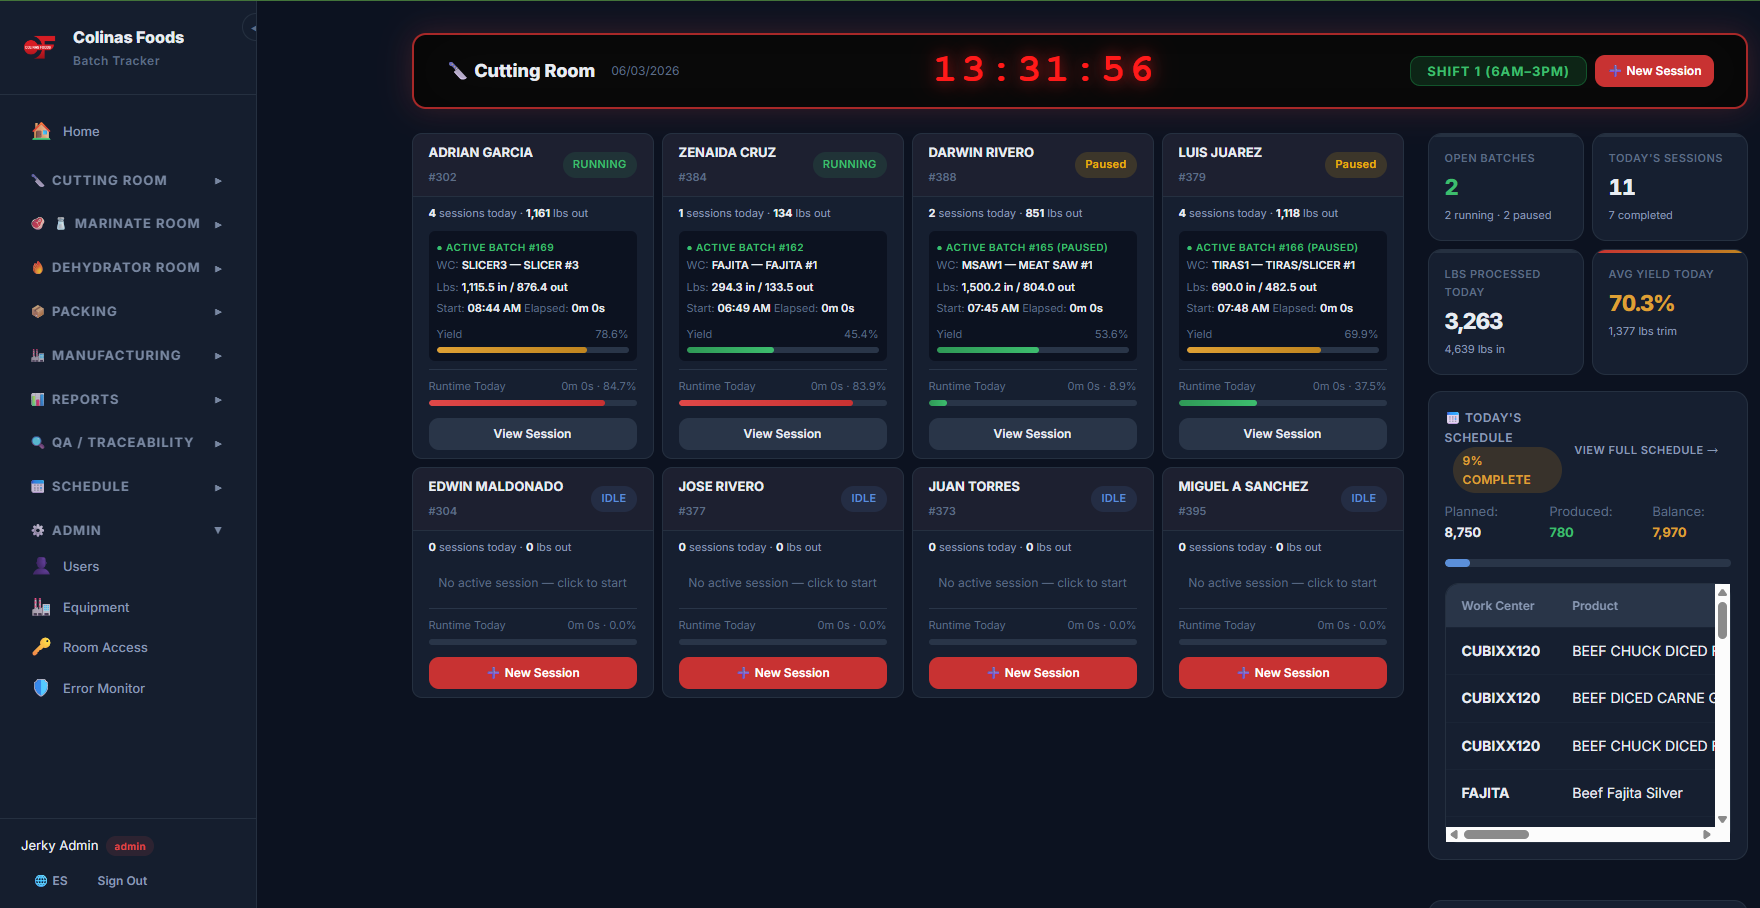
Task: Collapse the Admin menu arrow
Action: pyautogui.click(x=218, y=531)
